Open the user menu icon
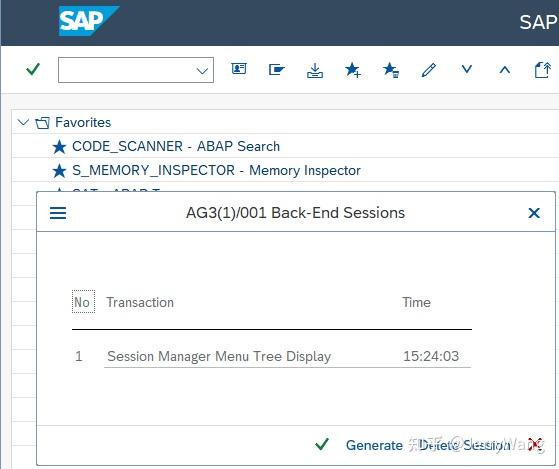Viewport: 559px width, 469px height. (239, 68)
